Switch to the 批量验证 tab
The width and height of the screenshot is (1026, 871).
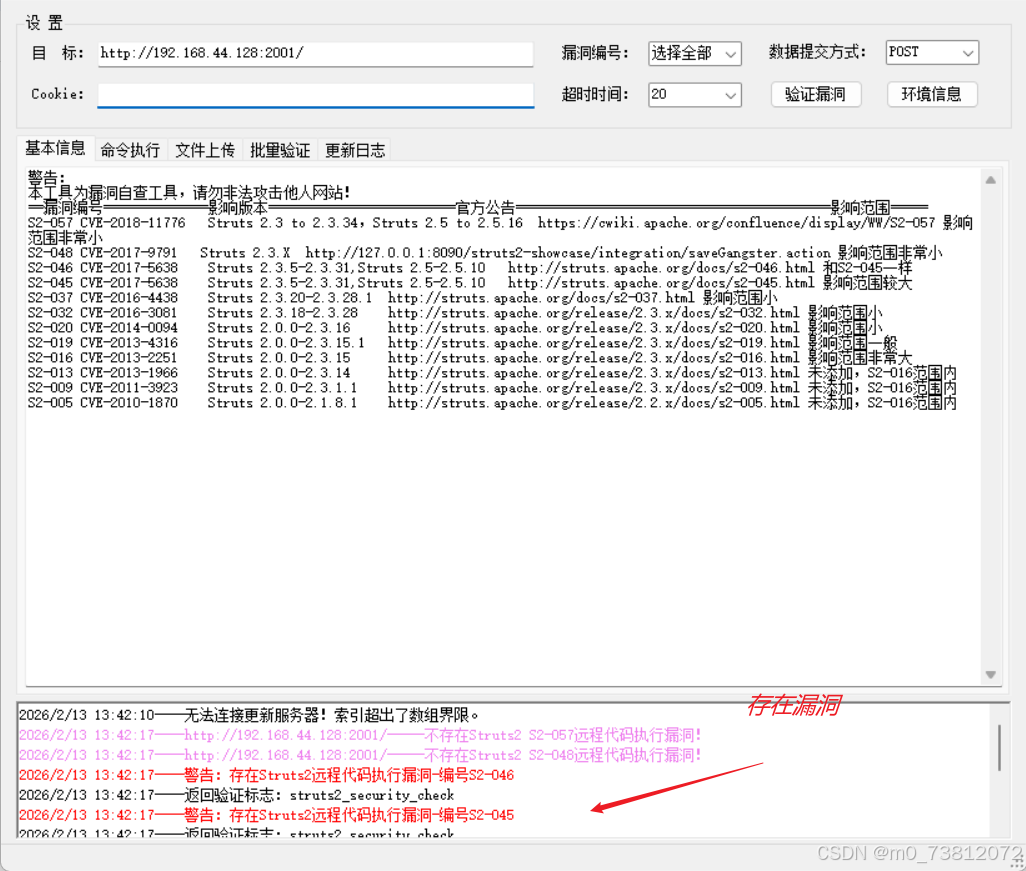point(280,151)
